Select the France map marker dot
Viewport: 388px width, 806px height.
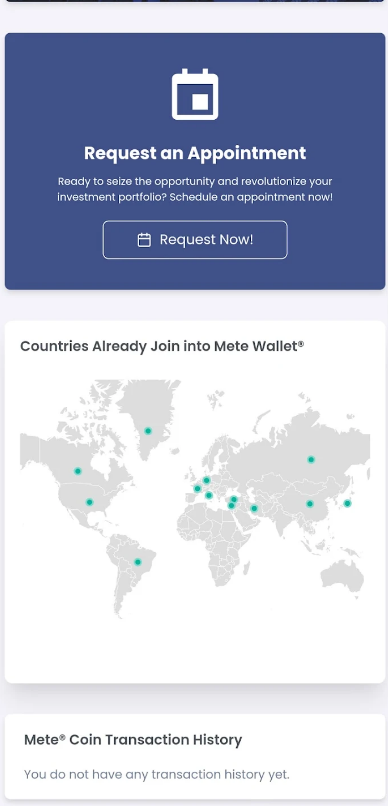[197, 489]
